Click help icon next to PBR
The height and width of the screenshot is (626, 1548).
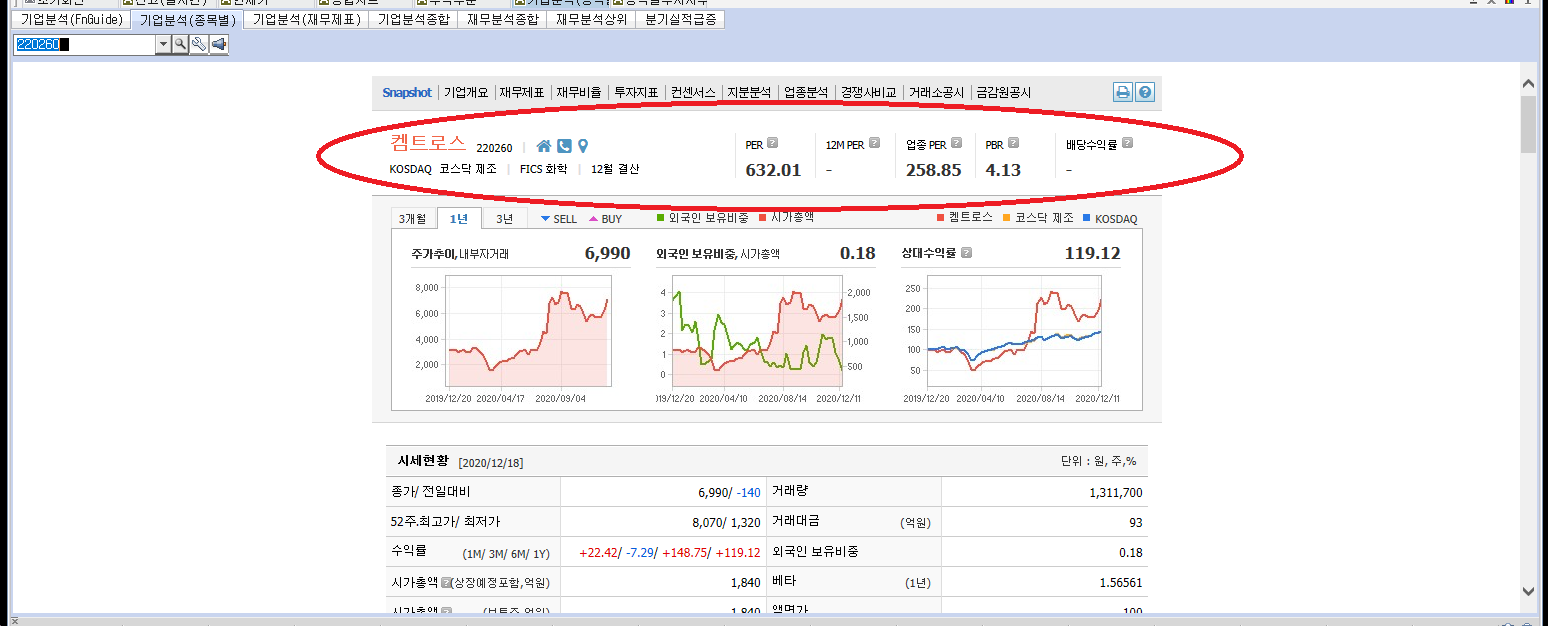tap(1014, 144)
